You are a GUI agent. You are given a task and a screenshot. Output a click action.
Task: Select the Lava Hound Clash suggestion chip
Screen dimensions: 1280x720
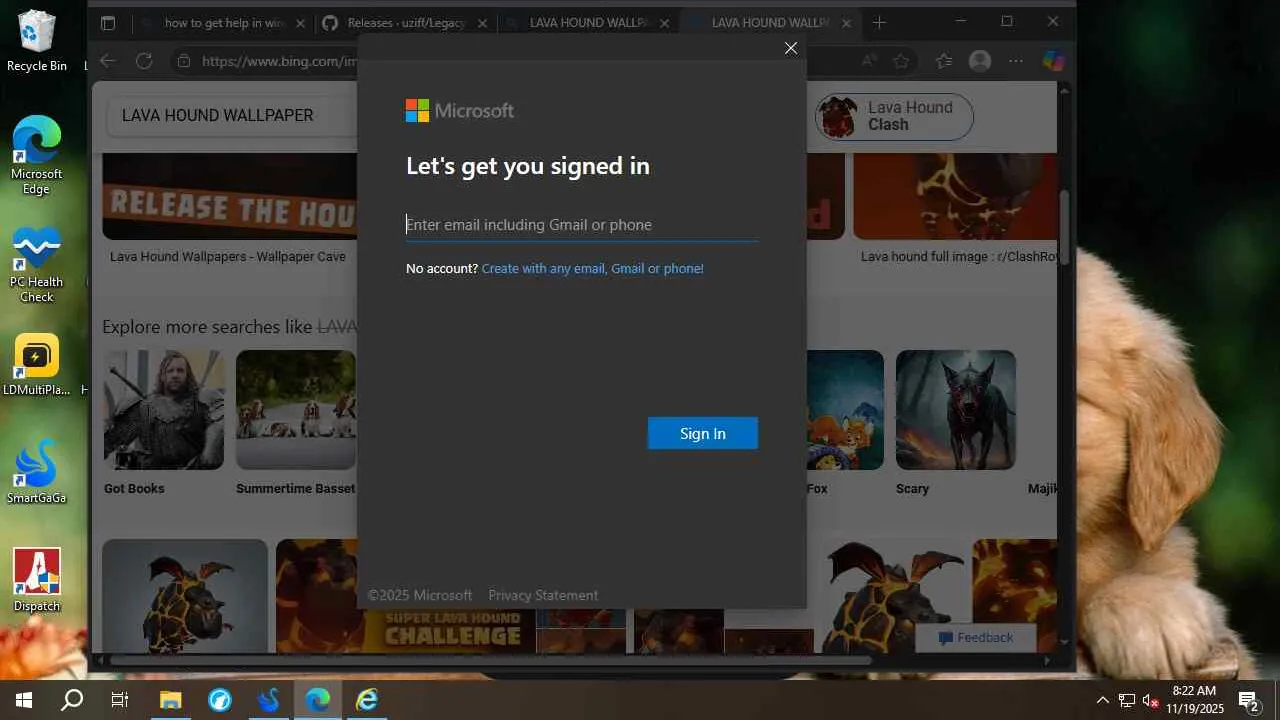pos(894,116)
